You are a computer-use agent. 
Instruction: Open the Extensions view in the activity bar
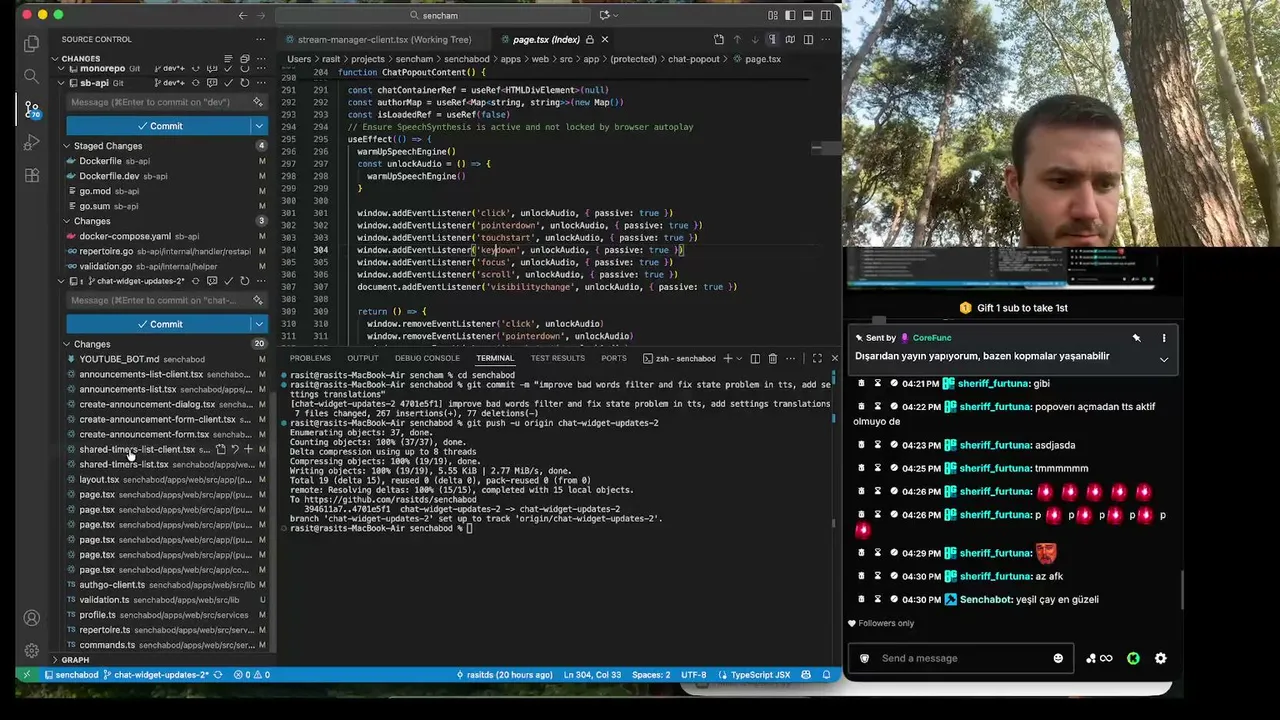(x=31, y=176)
